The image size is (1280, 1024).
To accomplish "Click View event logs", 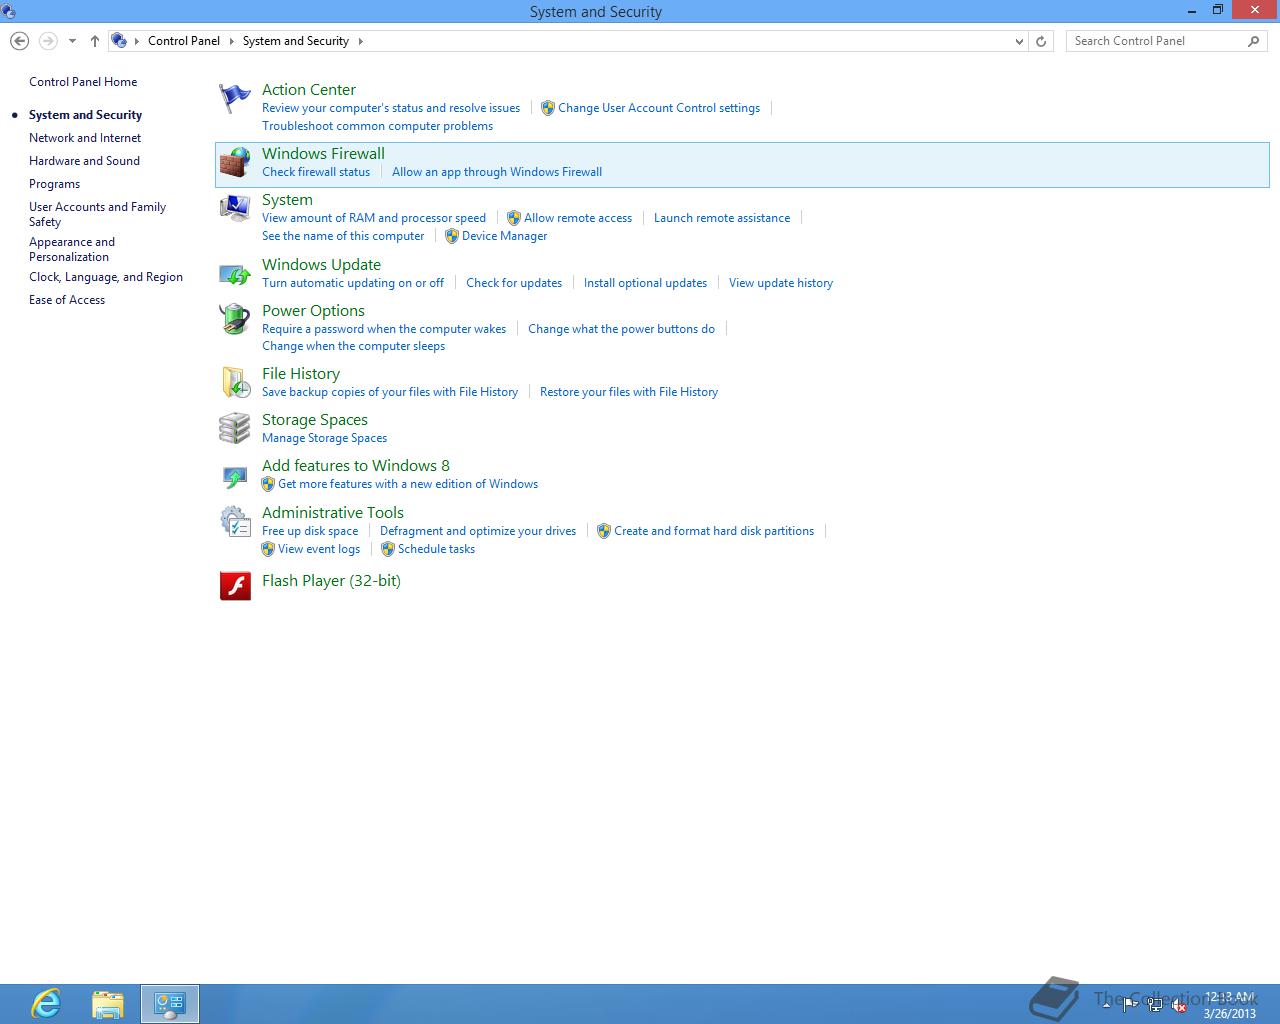I will pyautogui.click(x=319, y=549).
